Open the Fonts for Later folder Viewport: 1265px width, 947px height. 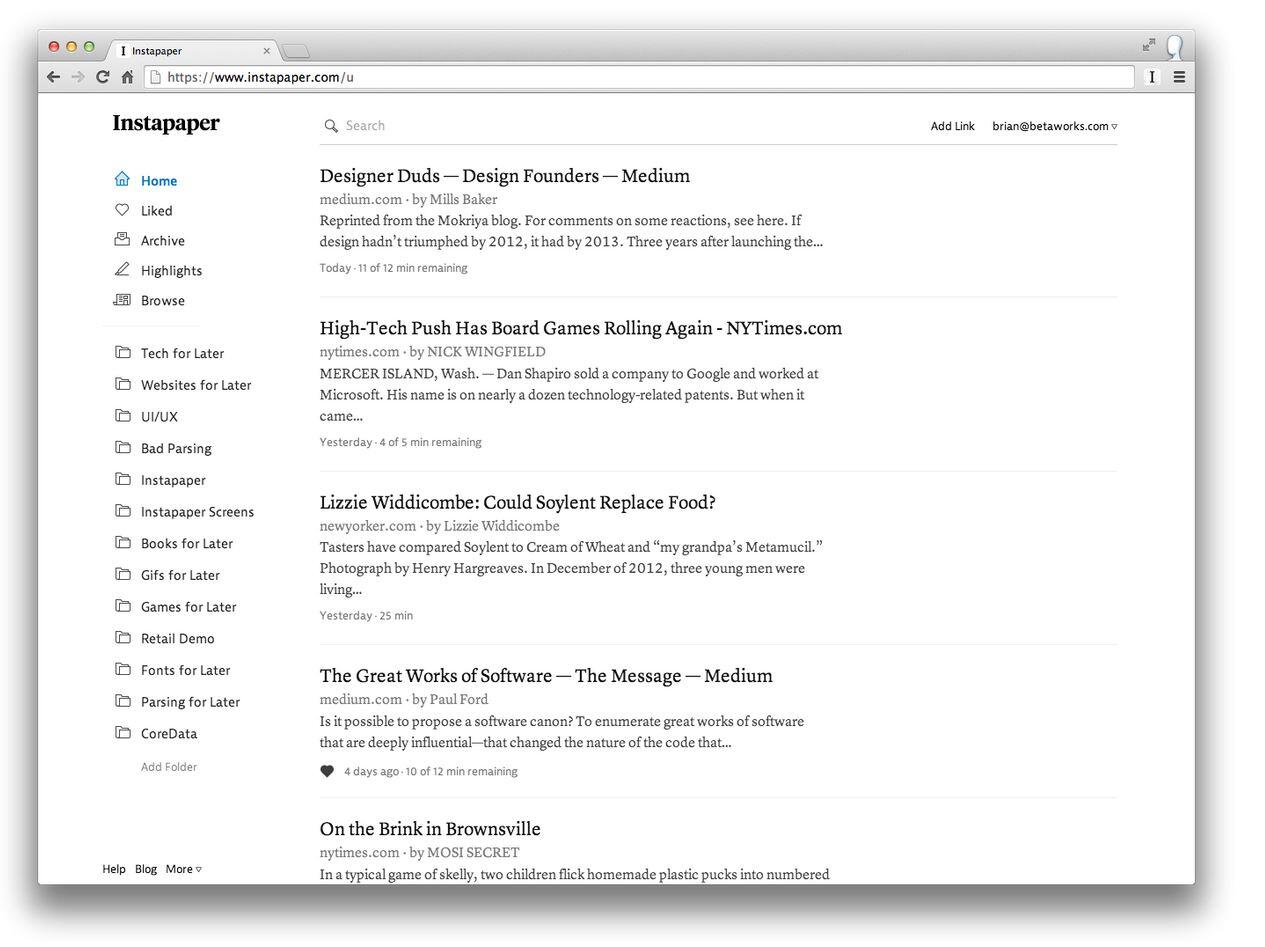point(186,671)
